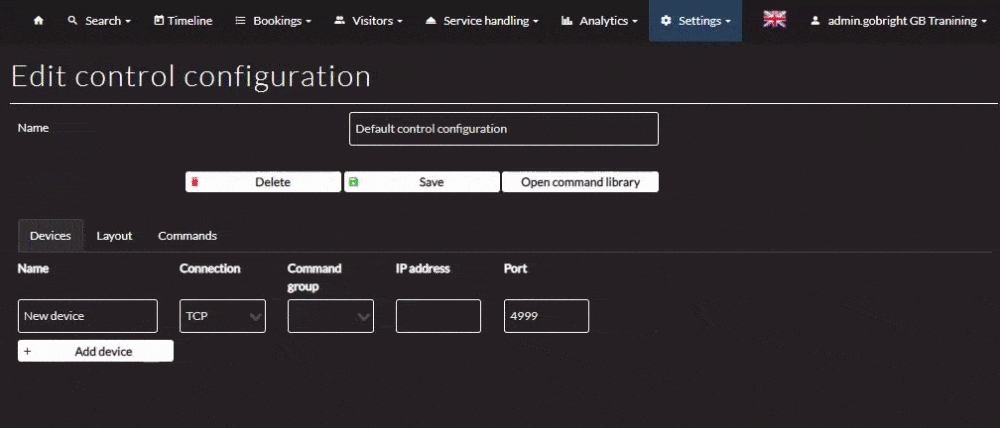Select the Devices tab
The image size is (1000, 428).
pyautogui.click(x=50, y=236)
